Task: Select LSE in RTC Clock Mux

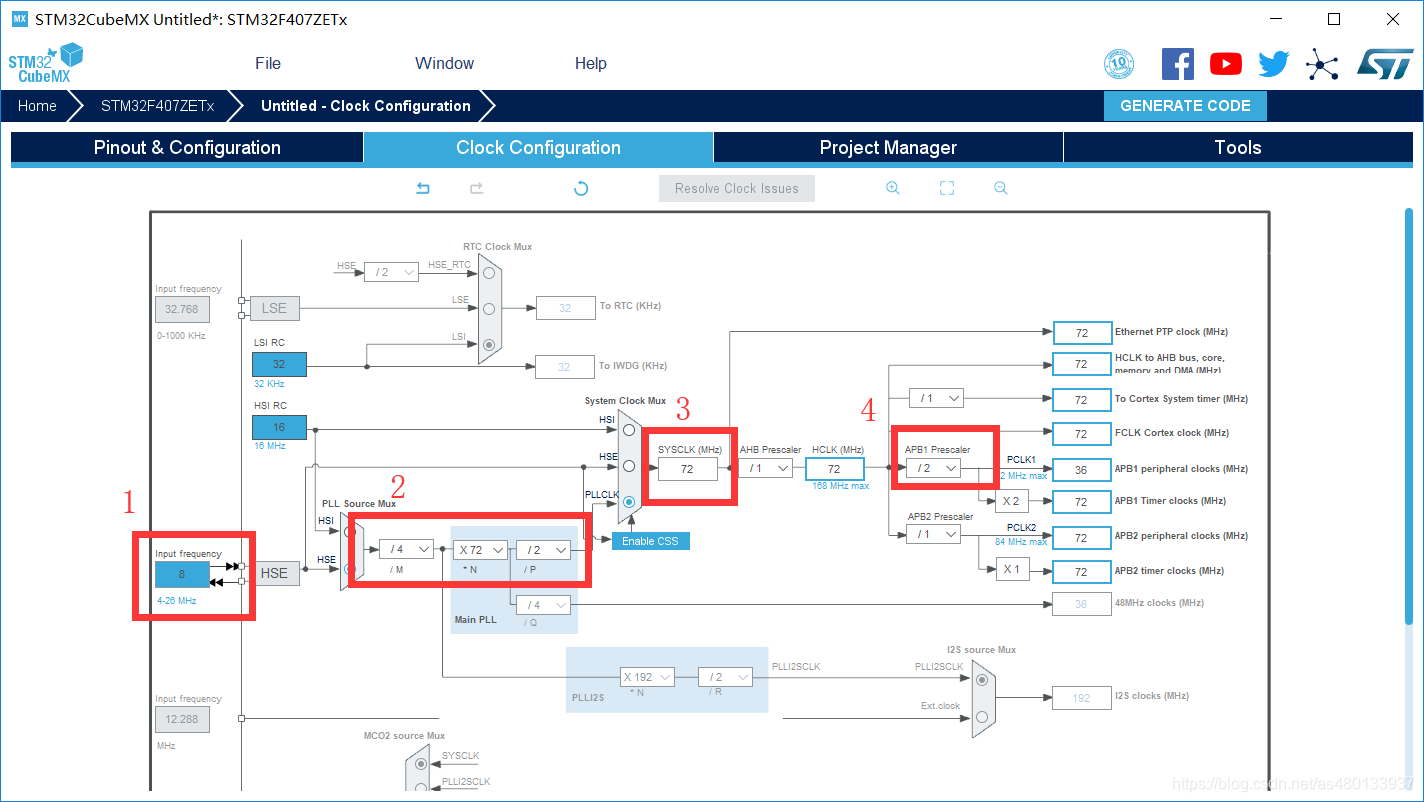Action: click(489, 309)
